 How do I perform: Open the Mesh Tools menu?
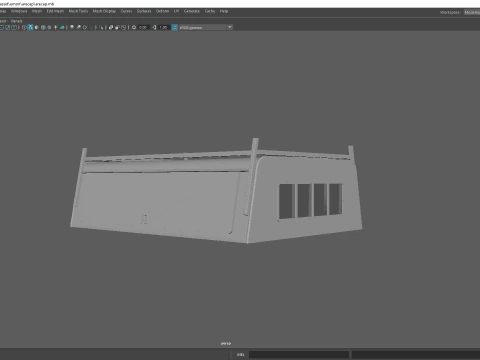78,11
